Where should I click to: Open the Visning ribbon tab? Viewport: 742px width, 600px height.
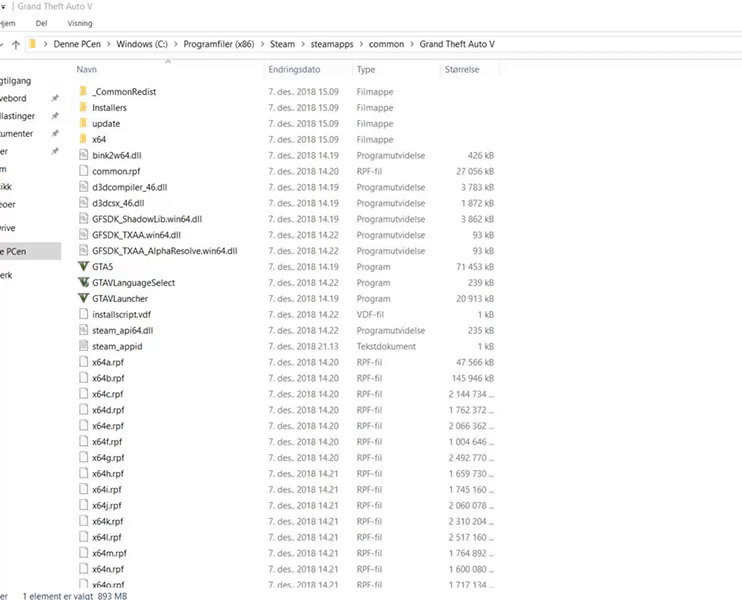80,23
